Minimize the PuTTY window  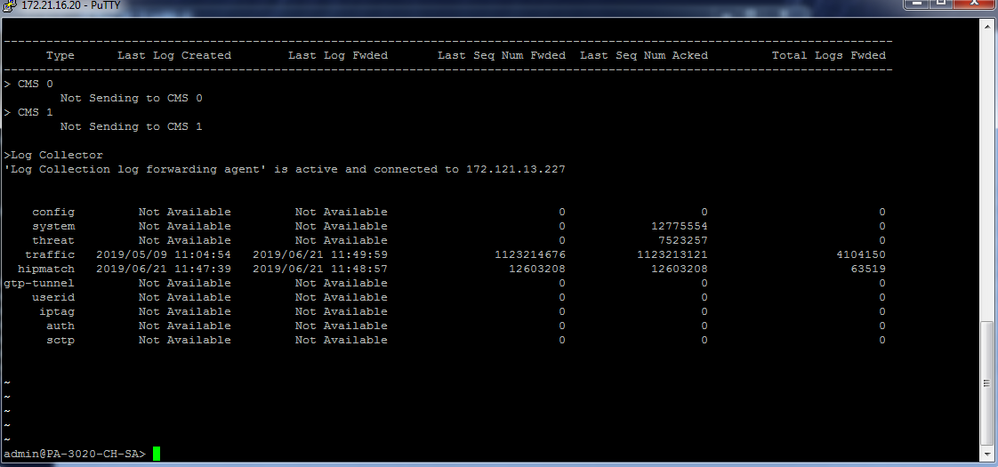pos(917,4)
